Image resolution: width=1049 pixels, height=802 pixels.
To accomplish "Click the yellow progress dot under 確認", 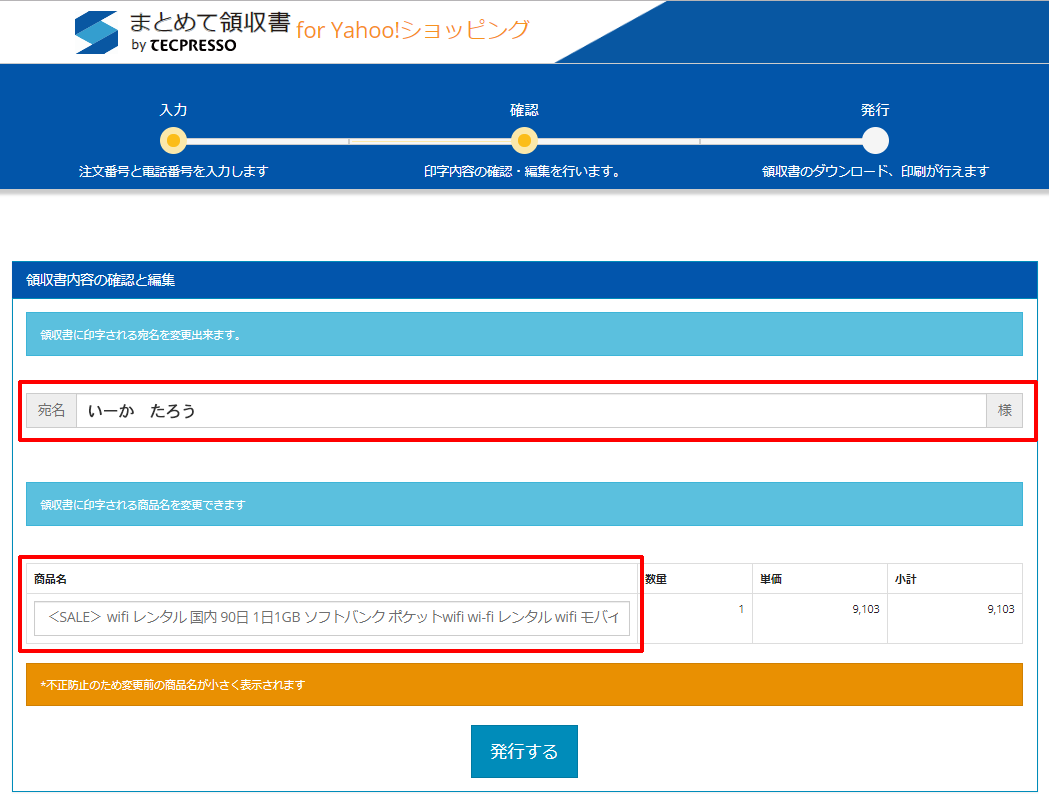I will tap(524, 141).
